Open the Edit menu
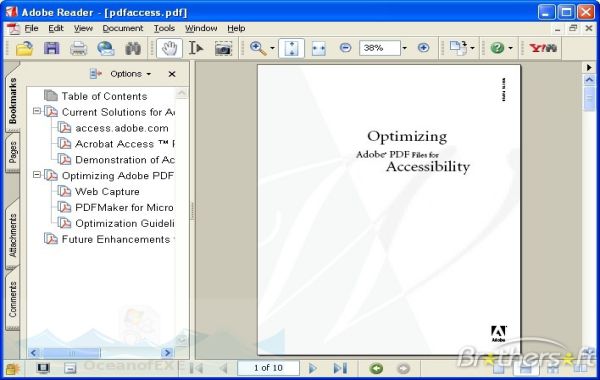Screen dimensions: 600x380 click(55, 28)
